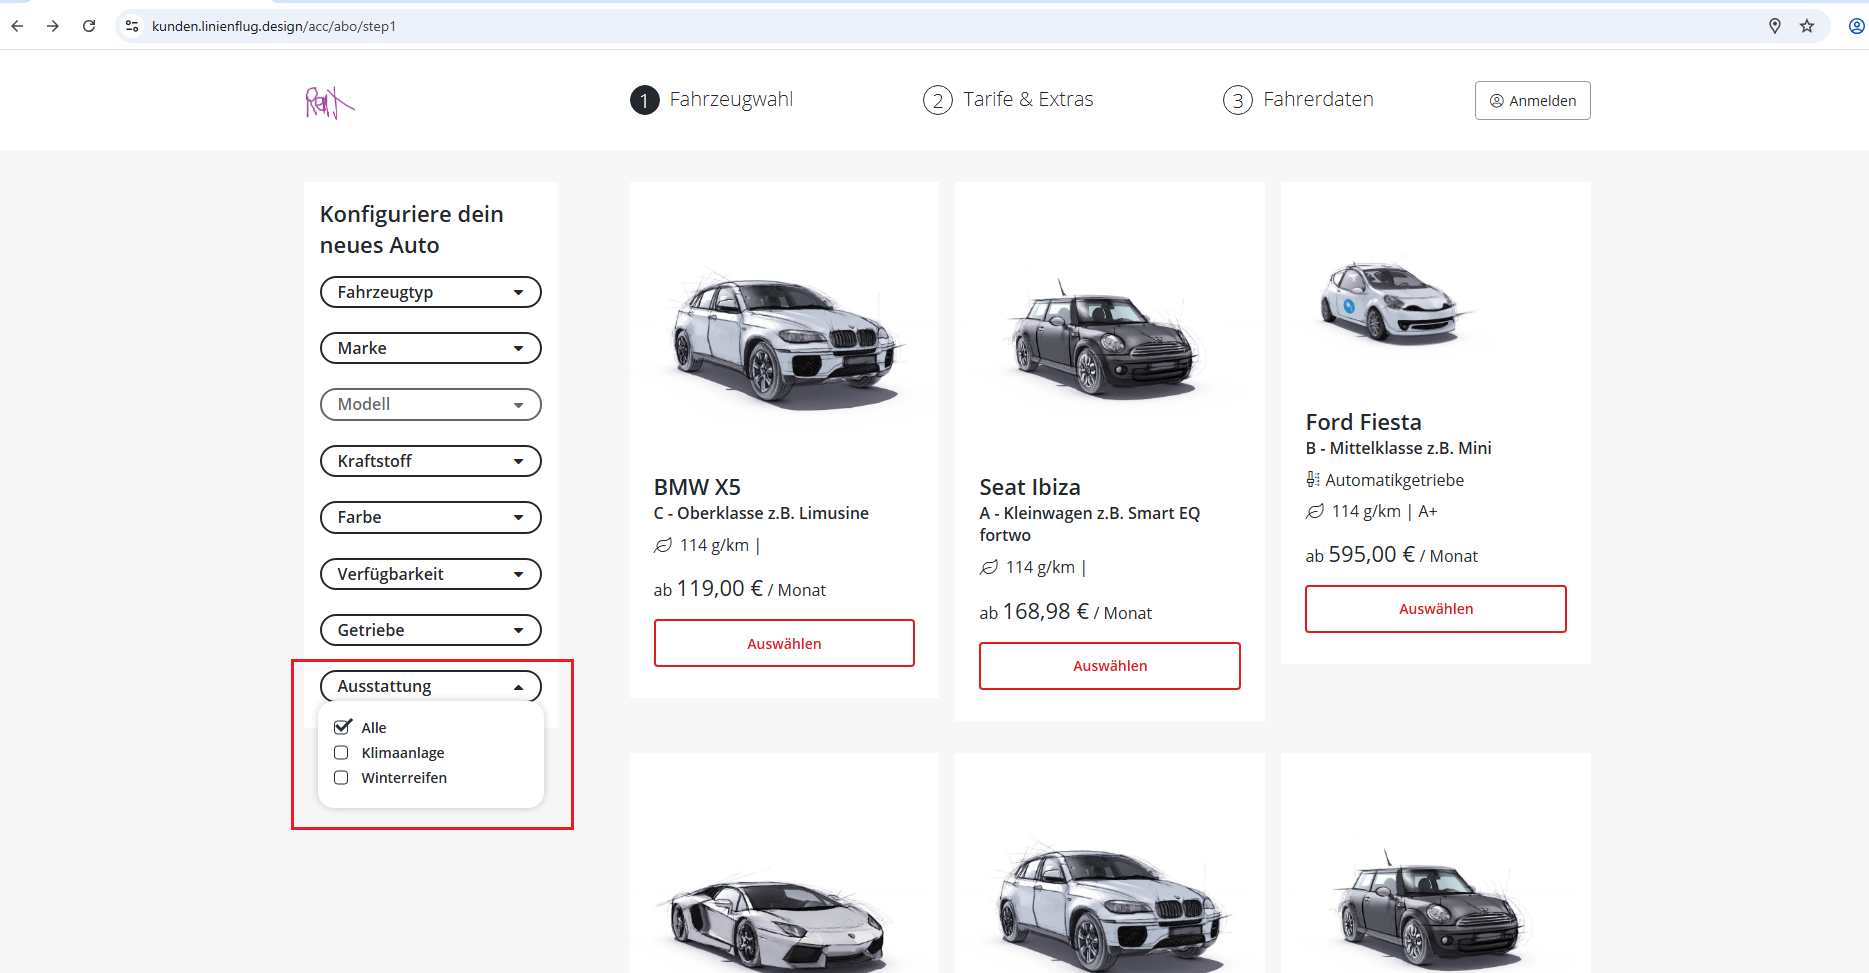
Task: Collapse the Ausstattung dropdown
Action: [430, 686]
